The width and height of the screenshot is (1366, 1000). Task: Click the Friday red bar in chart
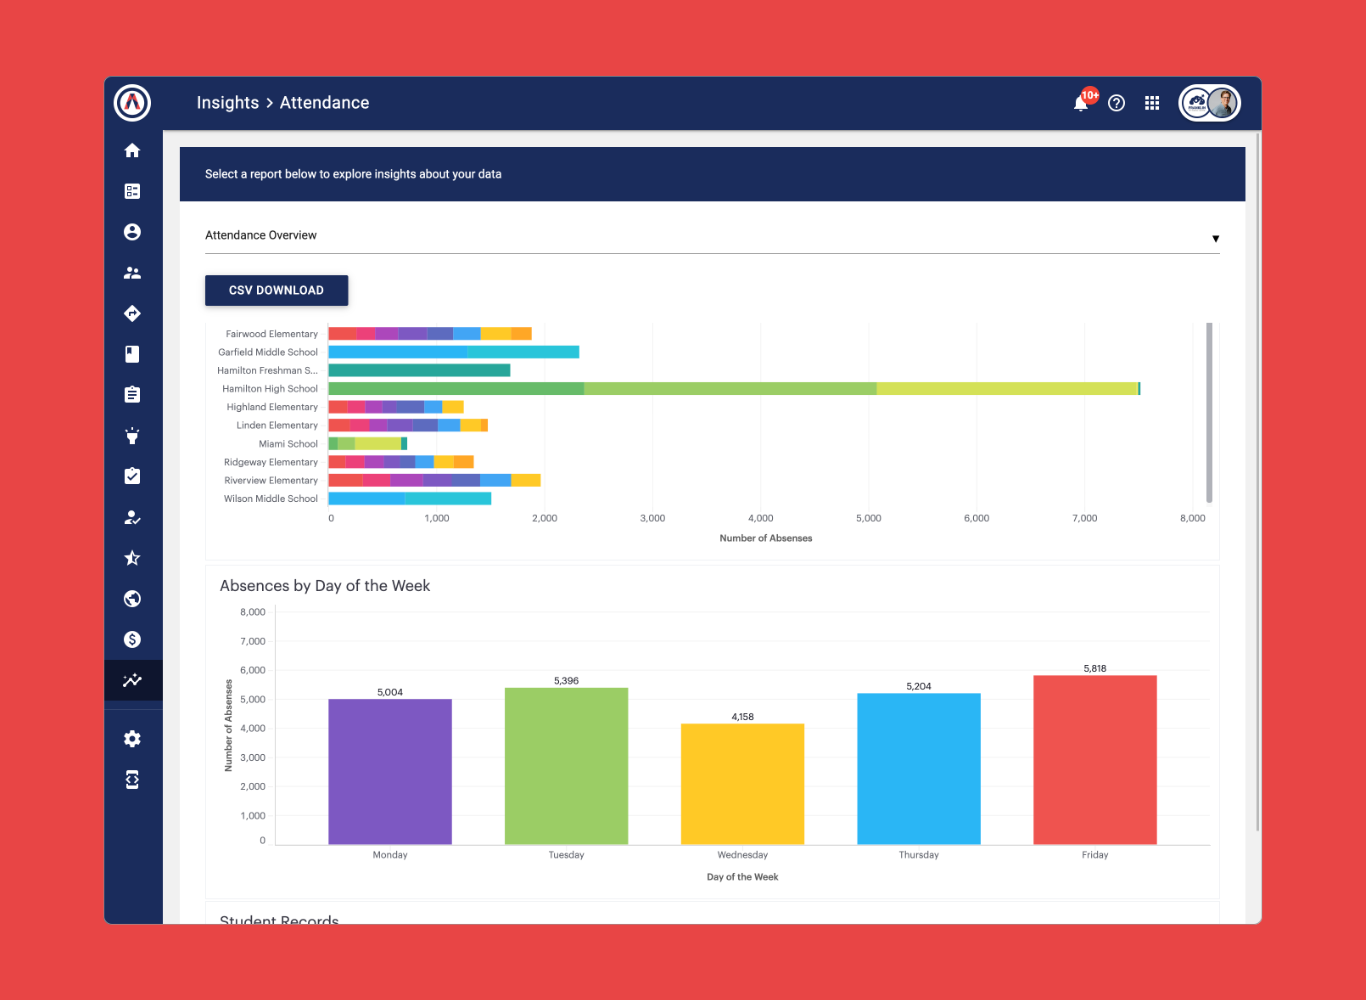(1095, 760)
